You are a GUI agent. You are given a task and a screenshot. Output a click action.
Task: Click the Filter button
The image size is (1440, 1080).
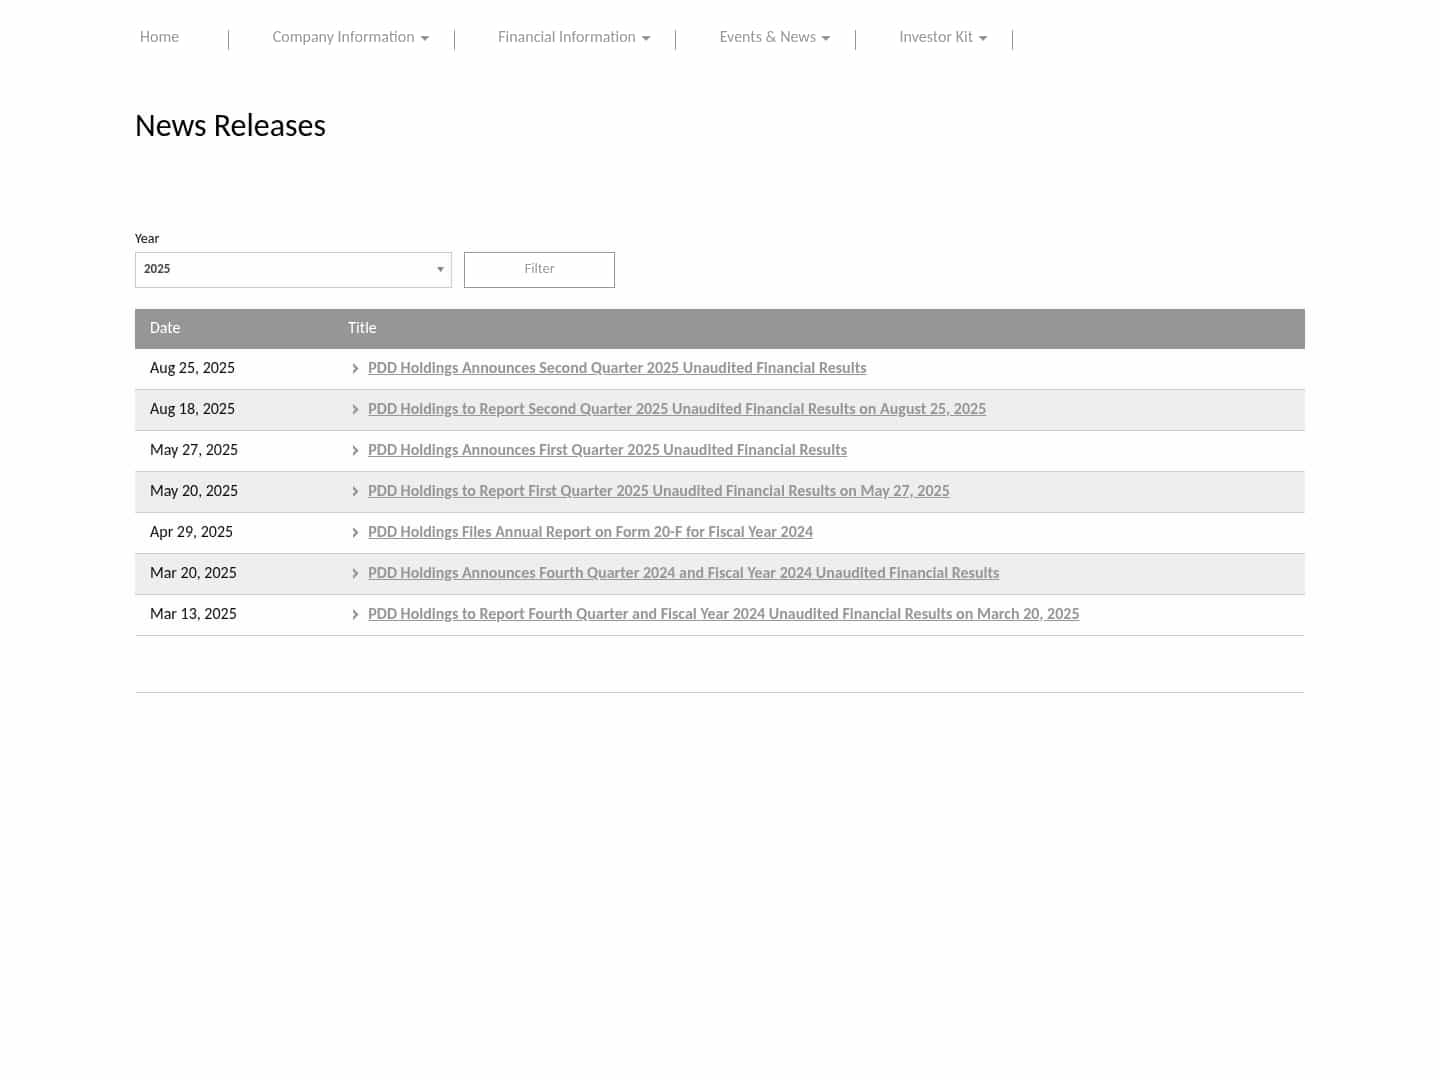point(539,270)
